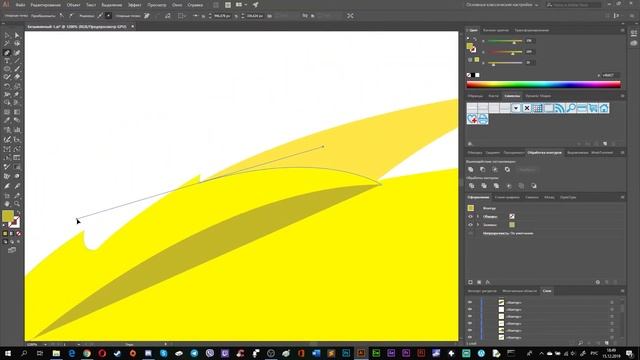Open the Pathfinder panel options menu
Image resolution: width=640 pixels, height=360 pixels.
point(622,153)
